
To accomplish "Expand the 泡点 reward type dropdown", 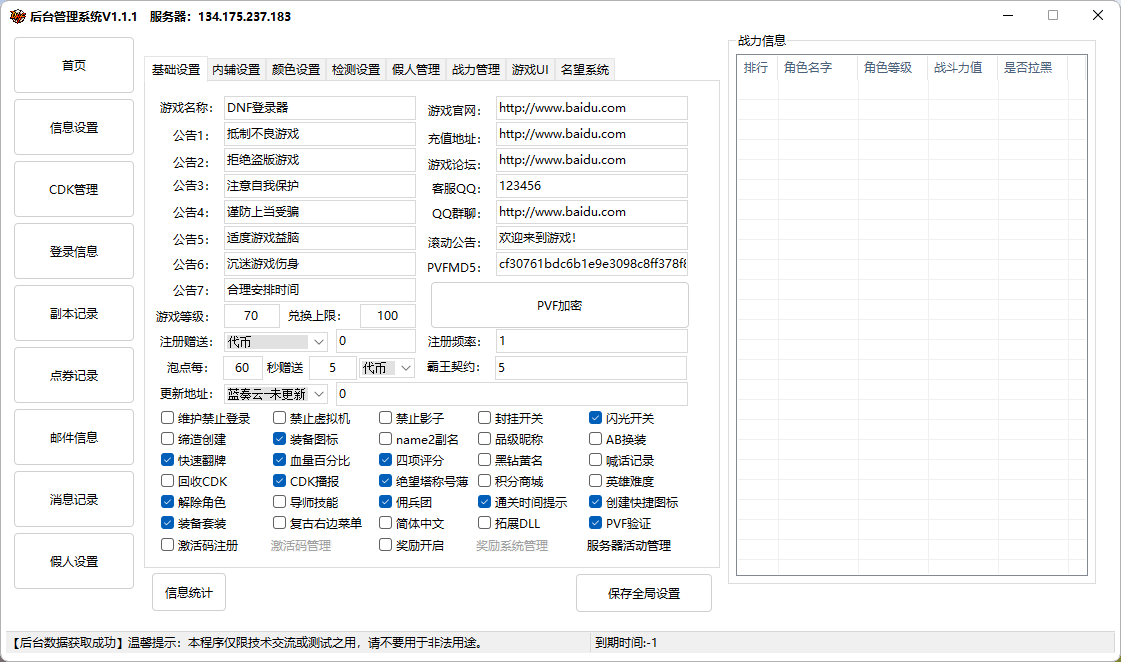I will click(406, 368).
